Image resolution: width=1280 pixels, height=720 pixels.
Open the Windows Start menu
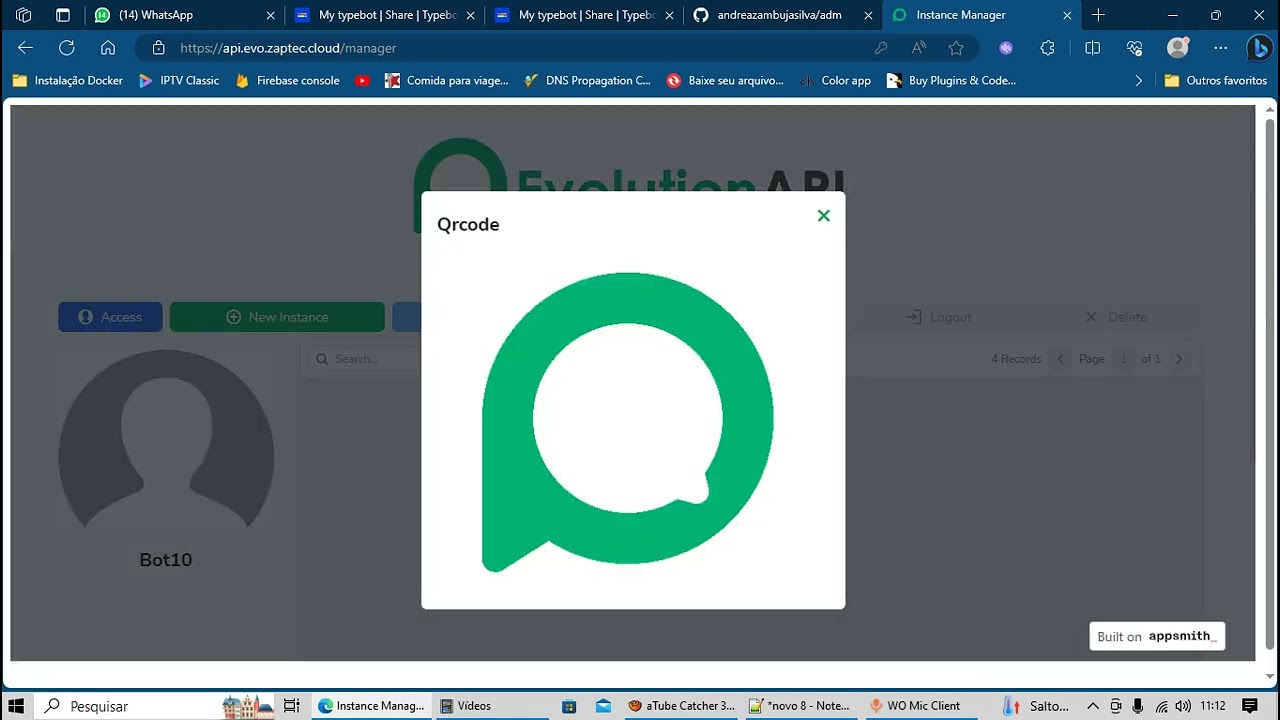(16, 706)
